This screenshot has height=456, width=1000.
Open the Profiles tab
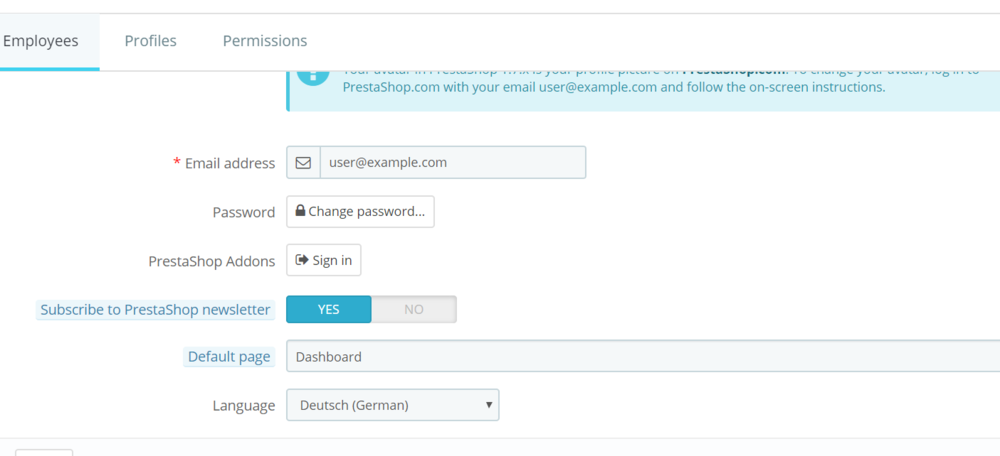pyautogui.click(x=150, y=41)
